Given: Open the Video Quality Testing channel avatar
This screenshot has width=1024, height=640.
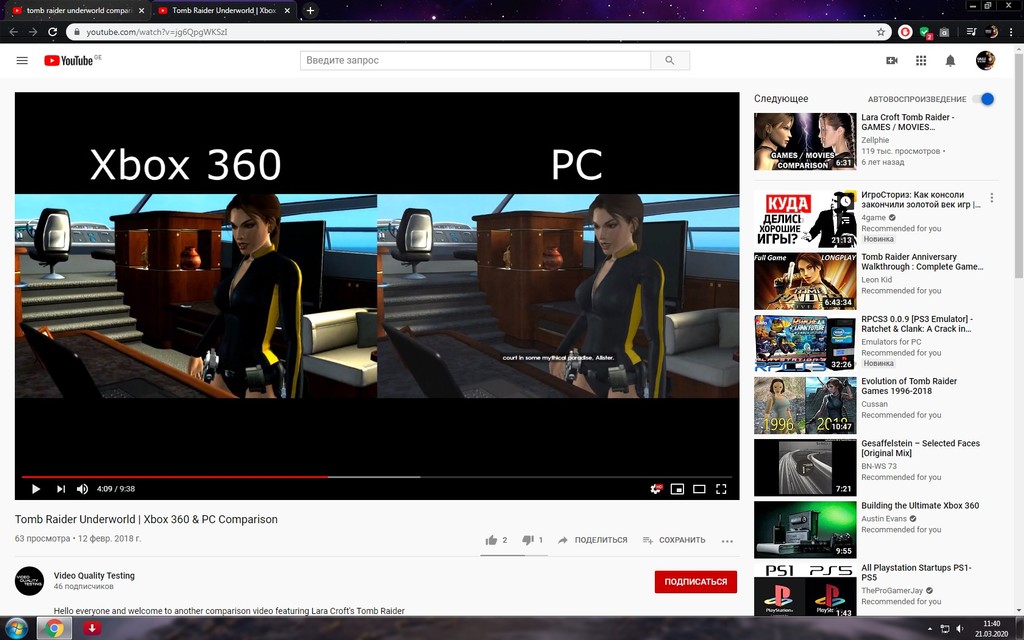Looking at the screenshot, I should 29,581.
